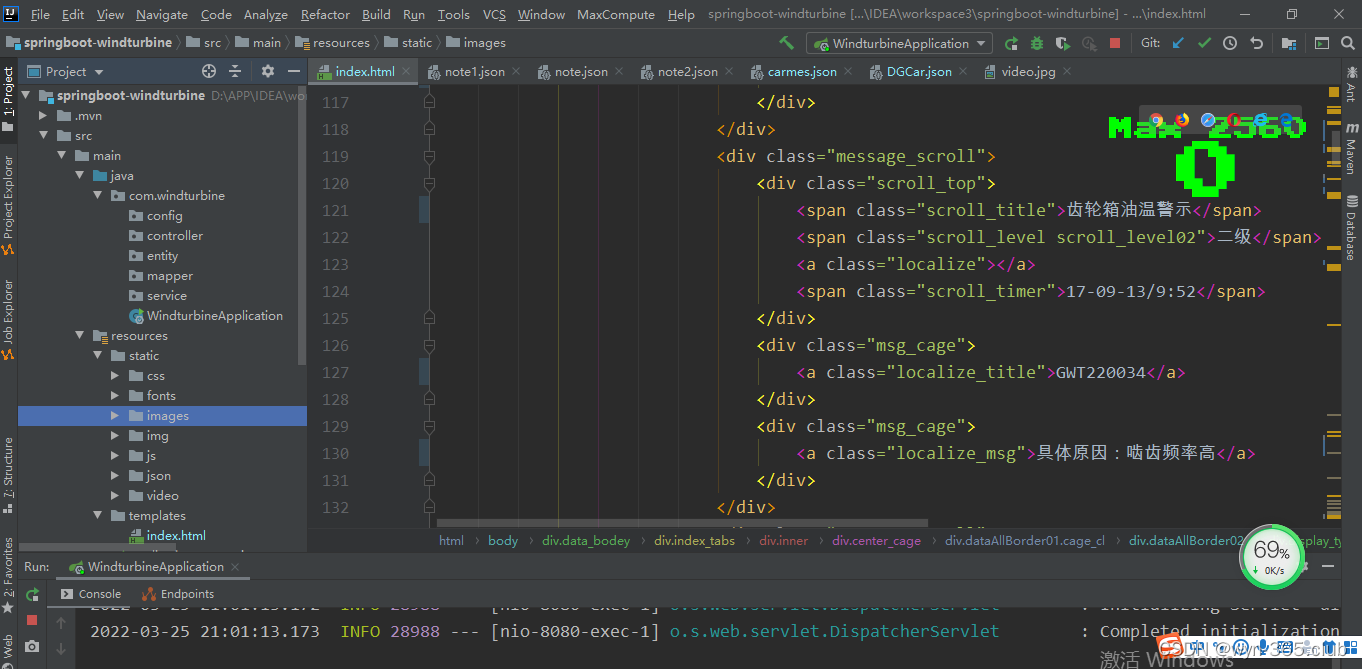Click the Search Everywhere magnifier
Screen dimensions: 1362x669
click(1347, 43)
